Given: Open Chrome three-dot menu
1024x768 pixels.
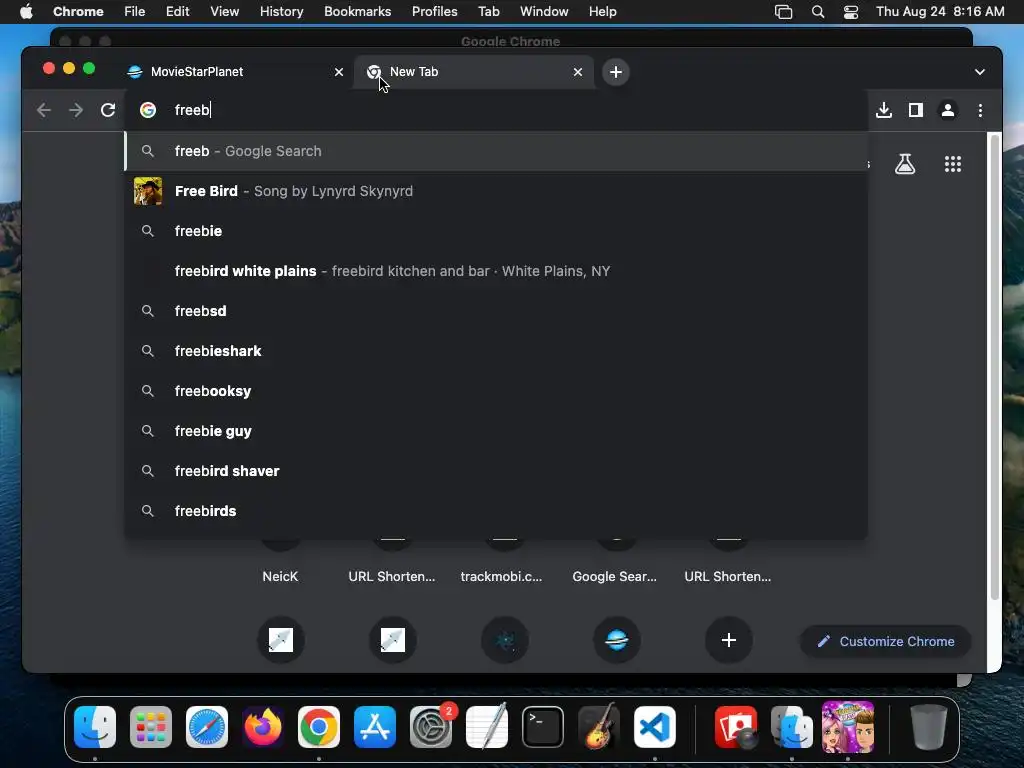Looking at the screenshot, I should coord(980,110).
